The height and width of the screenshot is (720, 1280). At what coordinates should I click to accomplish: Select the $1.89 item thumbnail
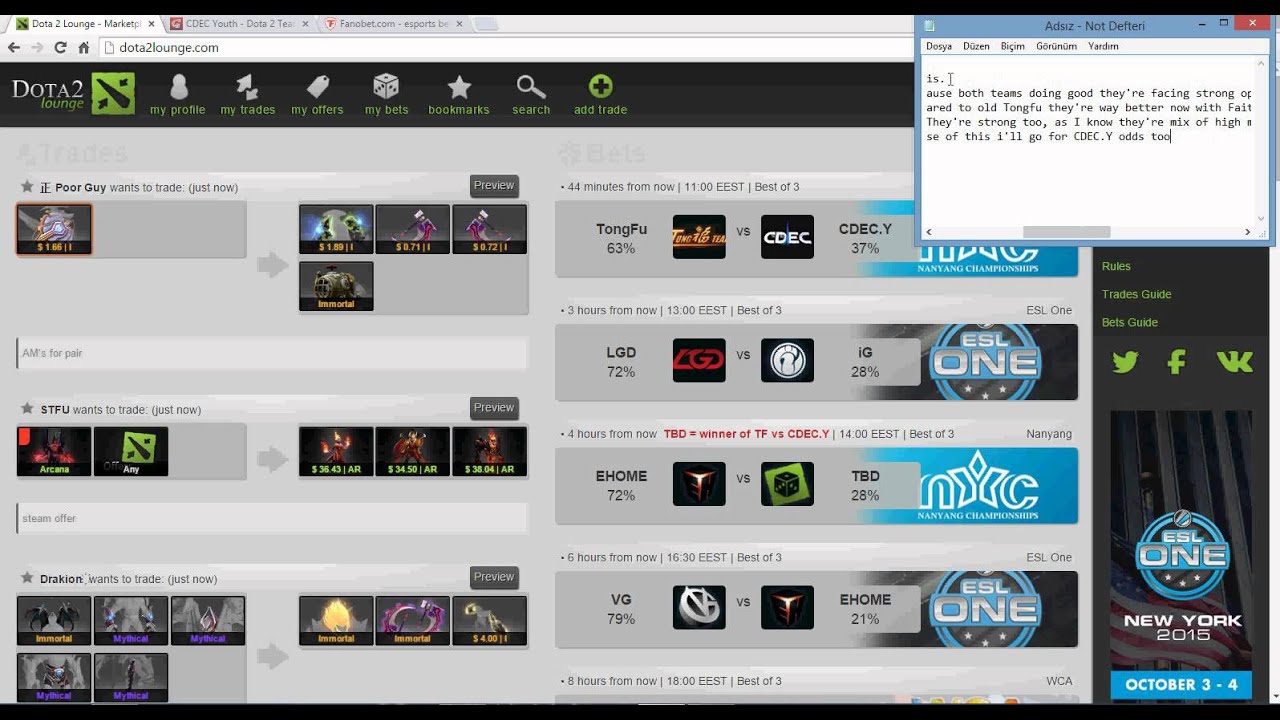pyautogui.click(x=336, y=230)
